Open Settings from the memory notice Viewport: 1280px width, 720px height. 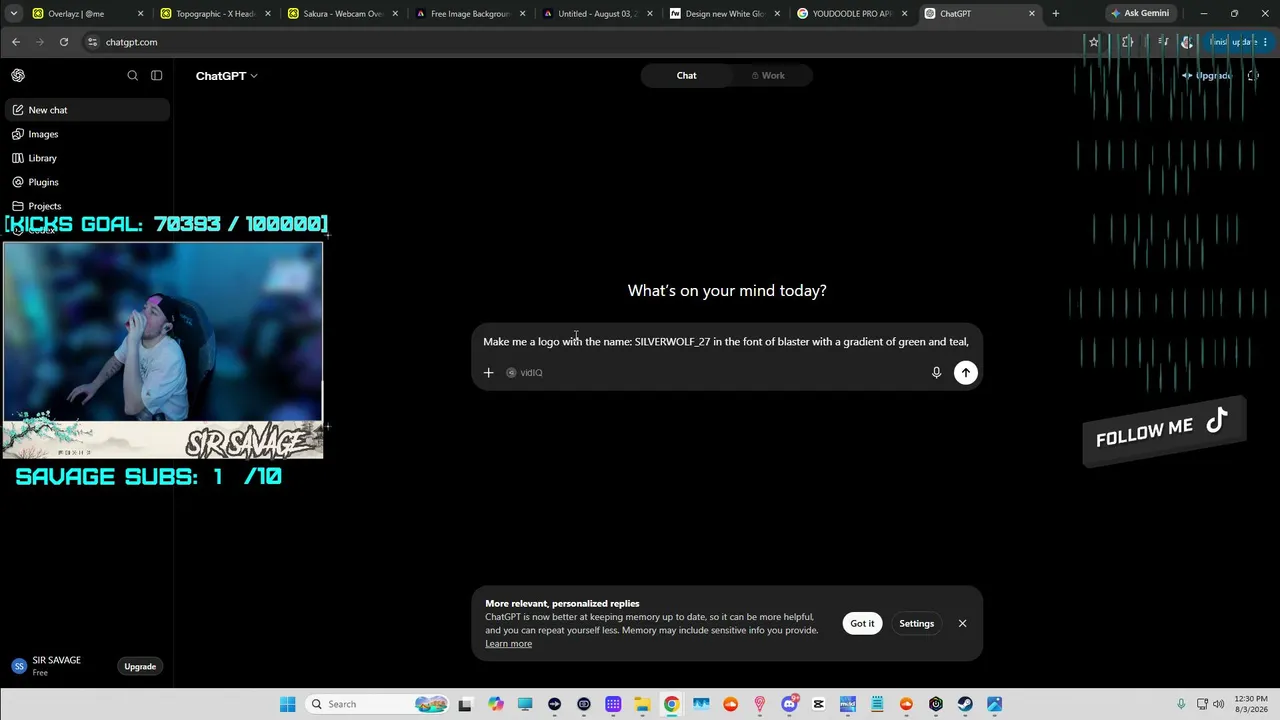pos(916,623)
